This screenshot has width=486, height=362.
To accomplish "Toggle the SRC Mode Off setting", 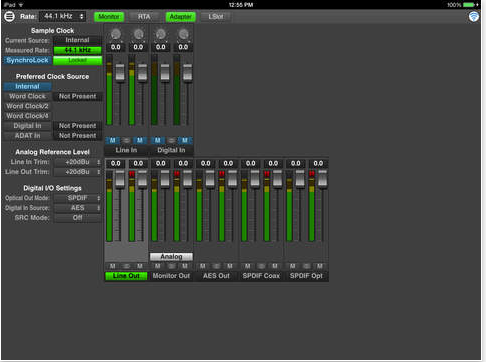I will (78, 218).
